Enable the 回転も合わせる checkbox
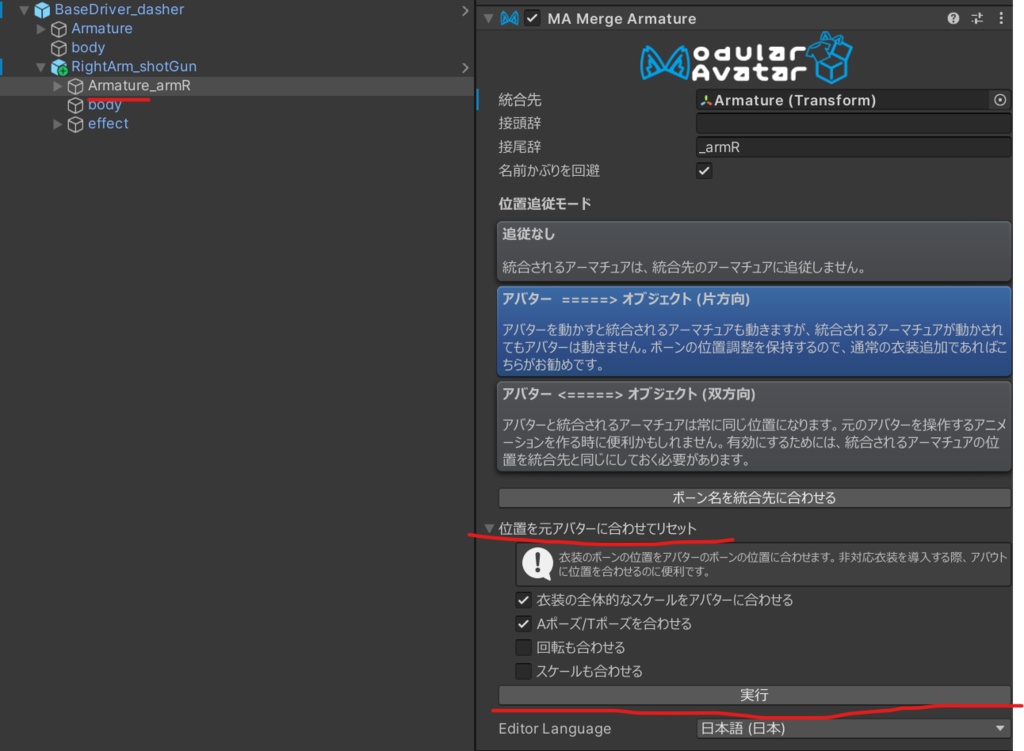 (x=523, y=647)
